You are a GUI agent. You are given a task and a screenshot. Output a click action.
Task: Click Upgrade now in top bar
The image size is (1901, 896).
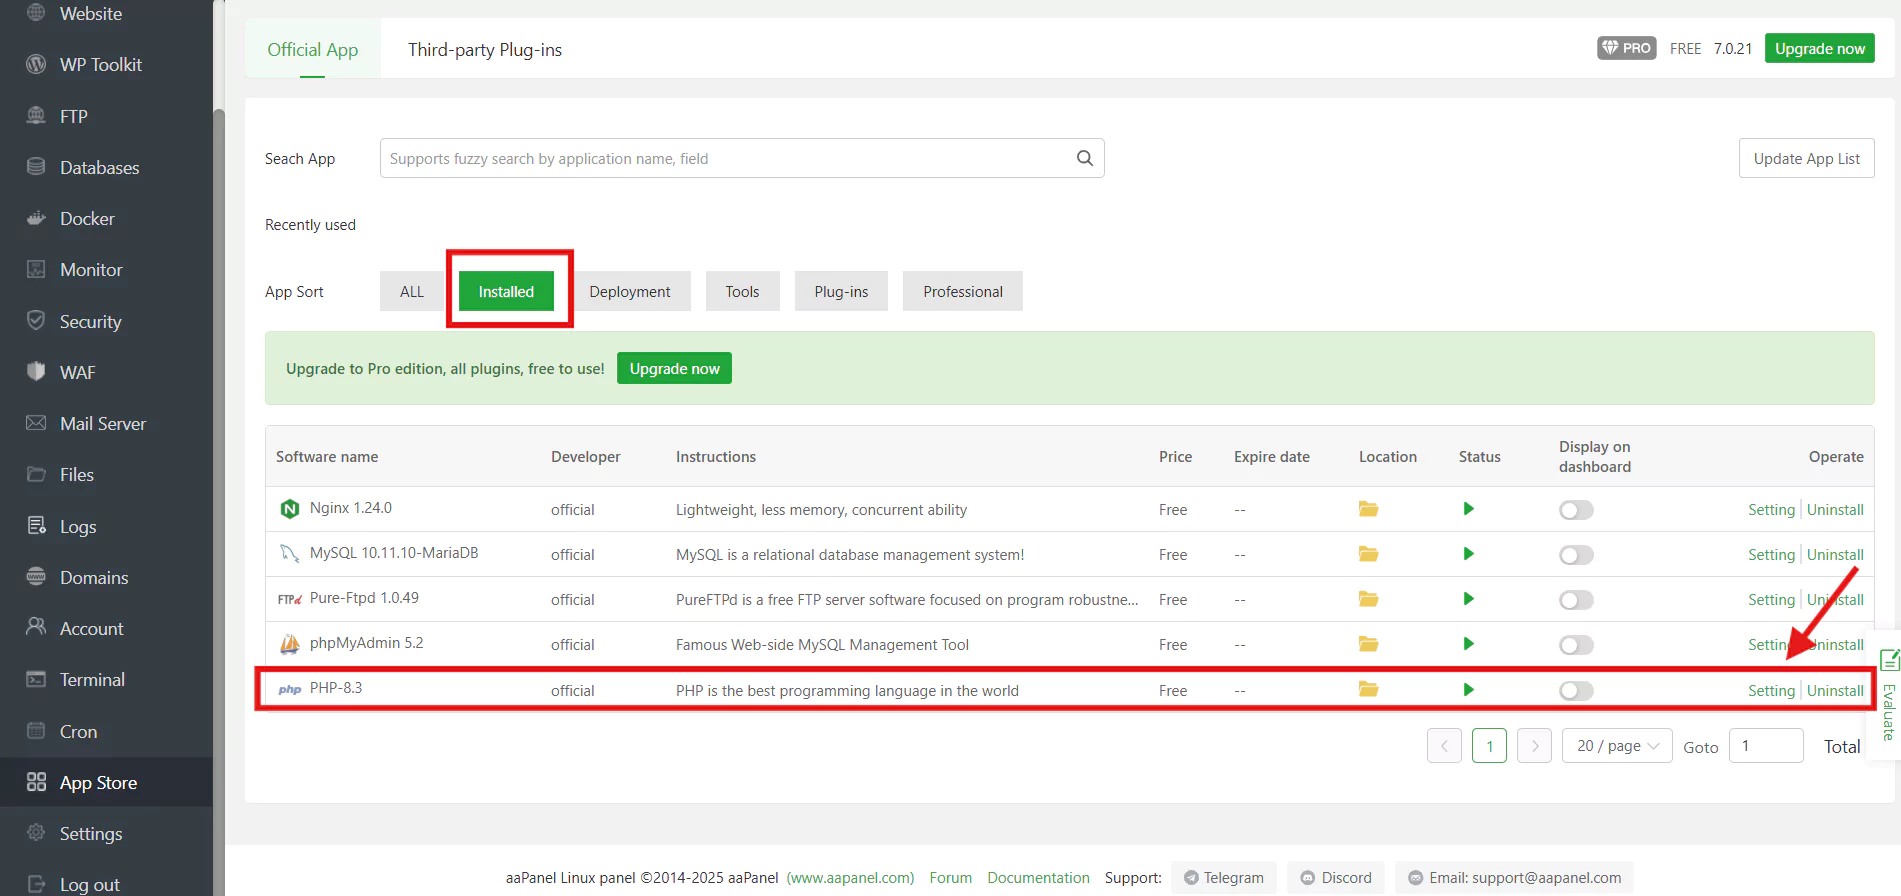[x=1819, y=48]
